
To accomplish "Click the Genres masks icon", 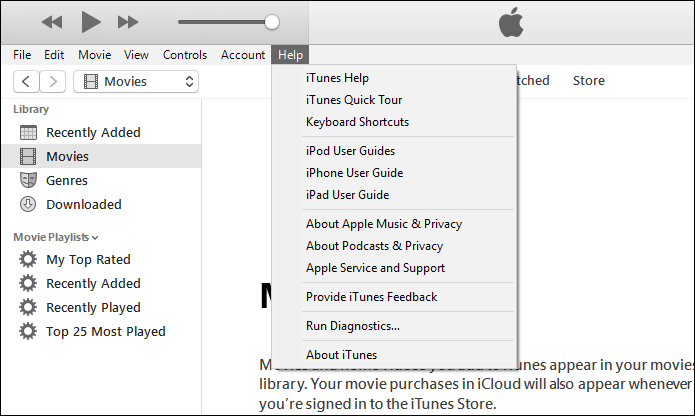I will 28,180.
